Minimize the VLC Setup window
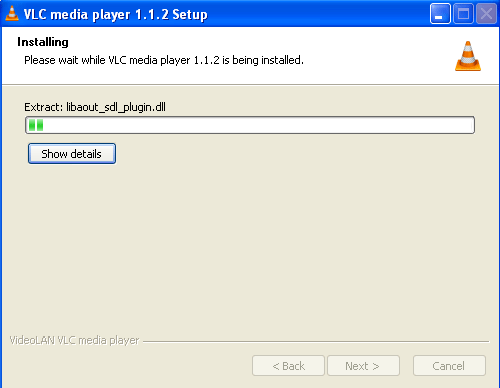This screenshot has width=500, height=388. point(440,14)
